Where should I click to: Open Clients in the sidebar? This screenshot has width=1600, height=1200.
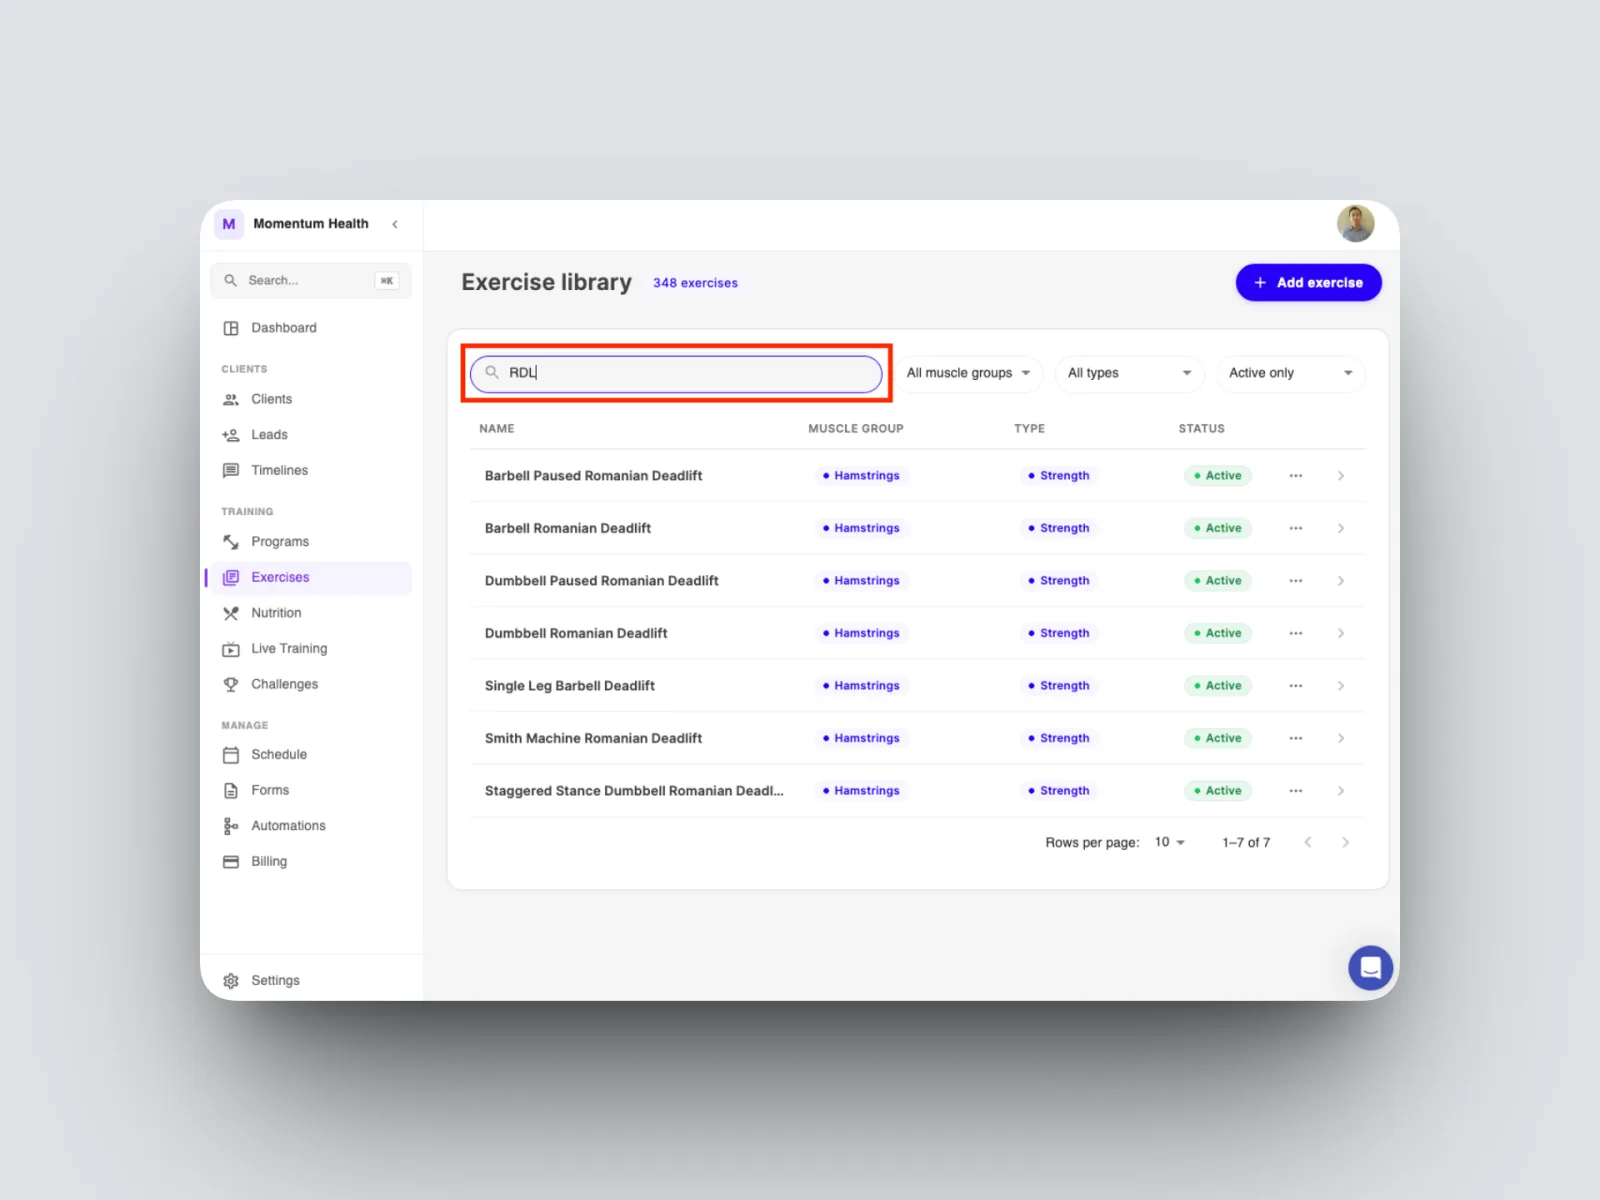point(310,399)
